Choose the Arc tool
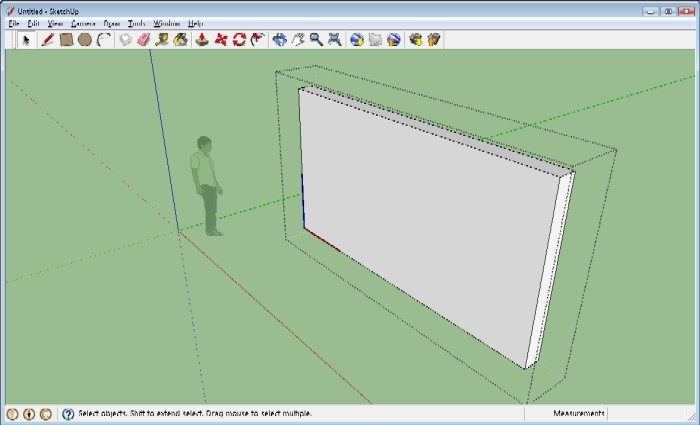Screen dimensions: 700x425 click(104, 40)
